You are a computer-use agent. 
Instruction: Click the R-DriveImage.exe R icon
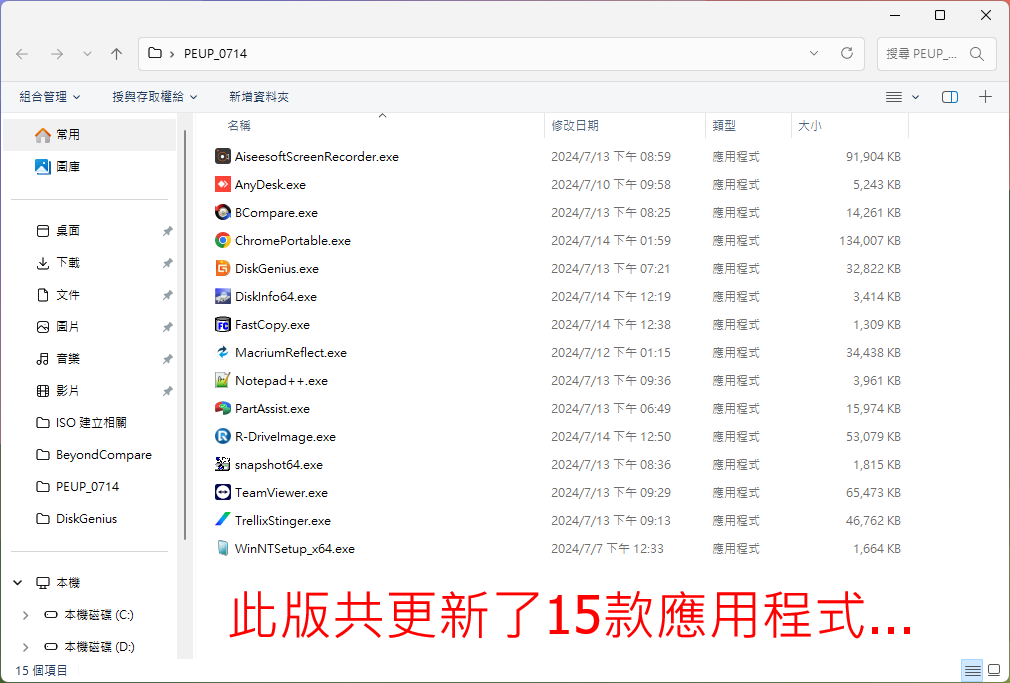coord(222,437)
